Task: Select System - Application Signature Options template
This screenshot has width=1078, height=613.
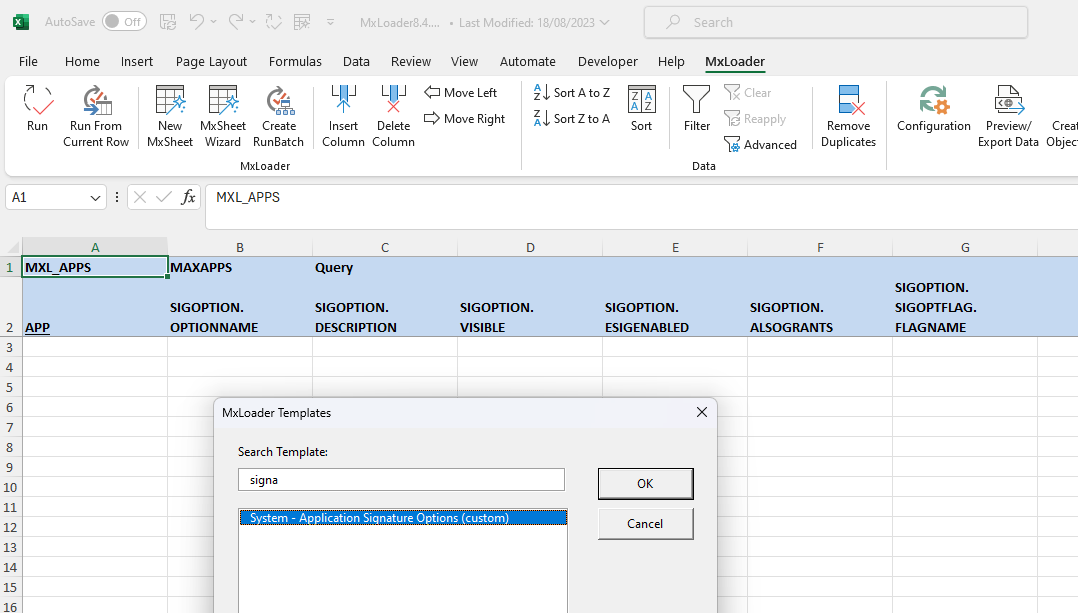Action: 380,518
